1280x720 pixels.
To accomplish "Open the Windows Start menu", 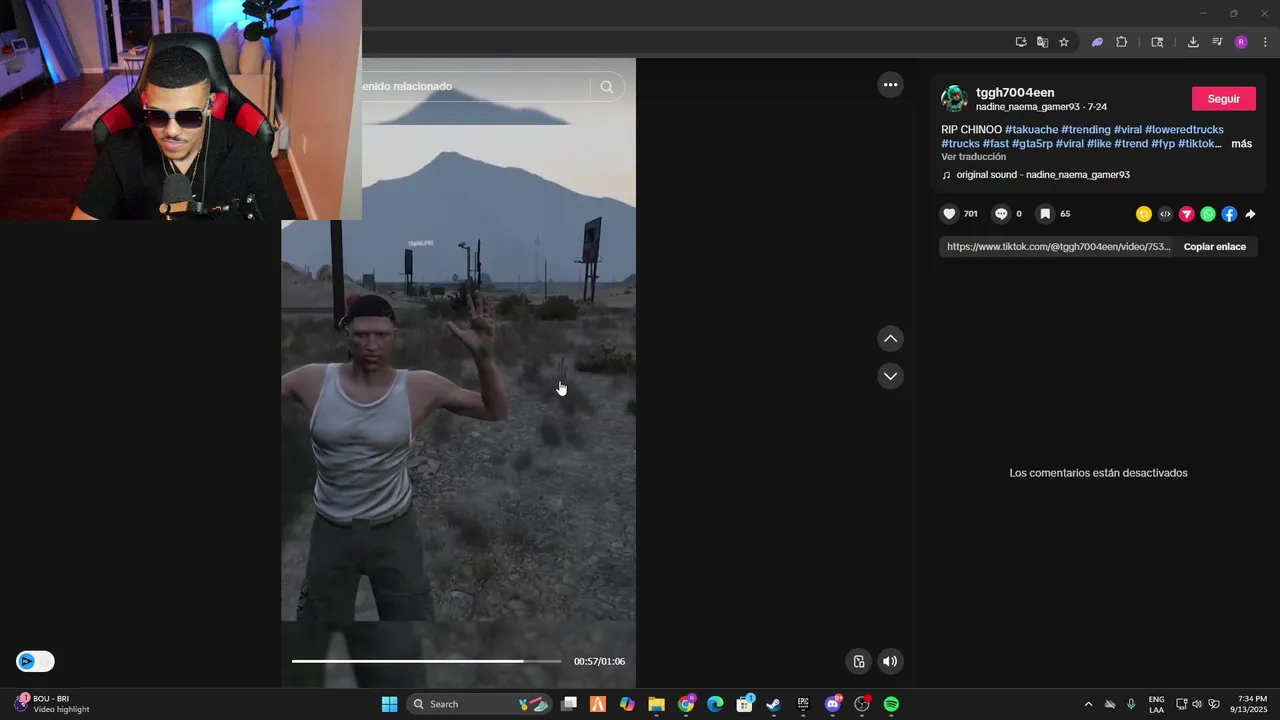I will 390,704.
